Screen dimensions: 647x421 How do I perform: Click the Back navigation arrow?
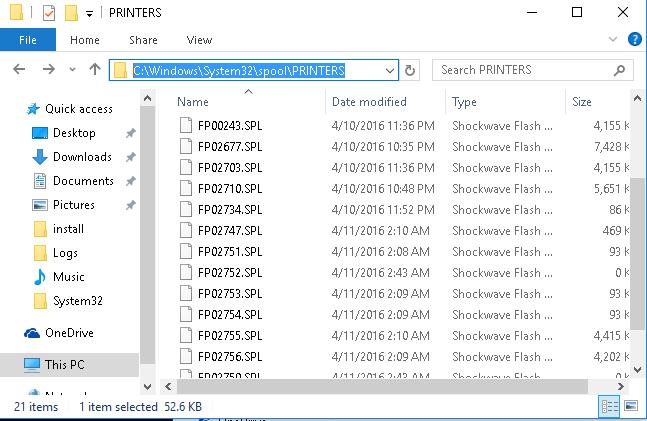(x=21, y=71)
